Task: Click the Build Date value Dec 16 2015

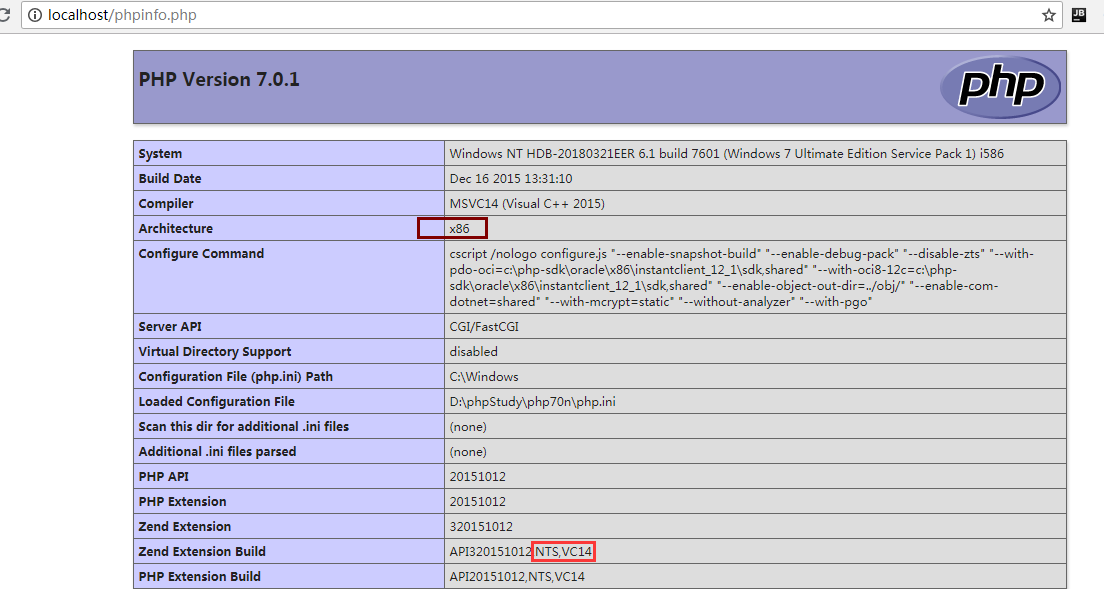Action: 510,179
